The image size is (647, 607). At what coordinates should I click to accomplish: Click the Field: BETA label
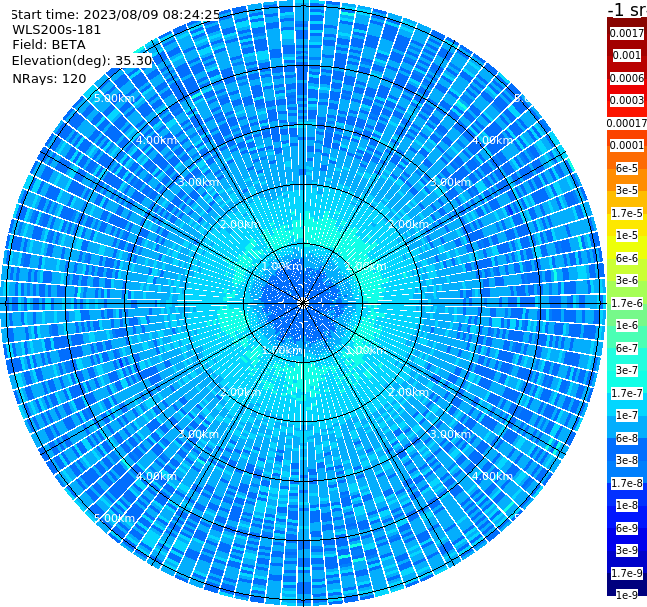(x=49, y=45)
